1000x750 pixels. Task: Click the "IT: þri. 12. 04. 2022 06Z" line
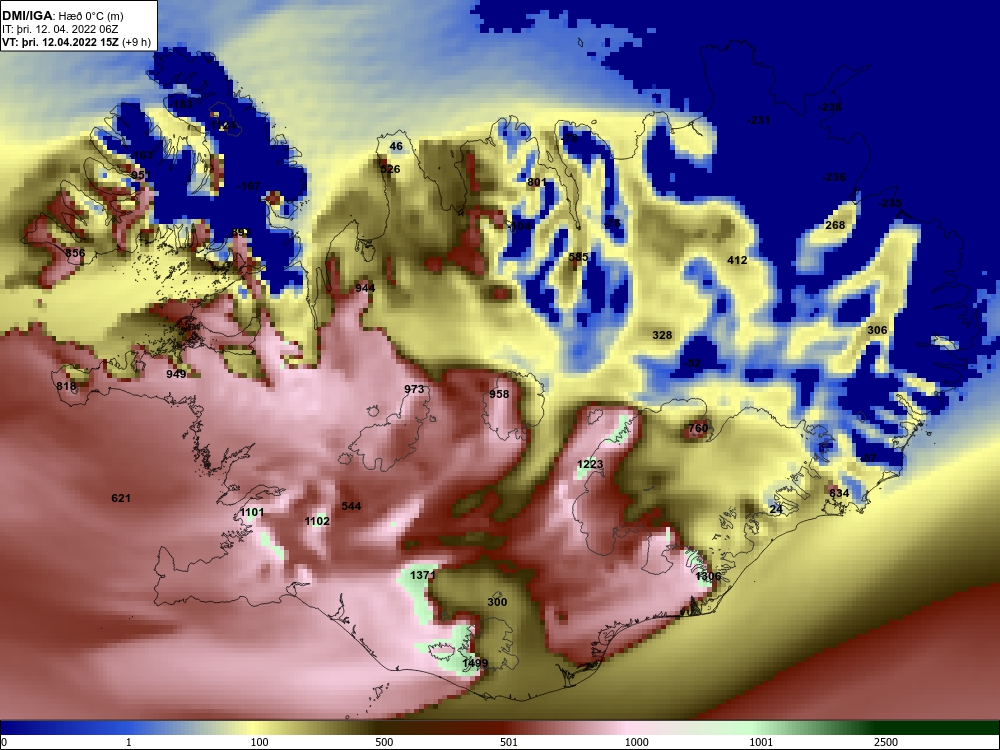tap(60, 29)
